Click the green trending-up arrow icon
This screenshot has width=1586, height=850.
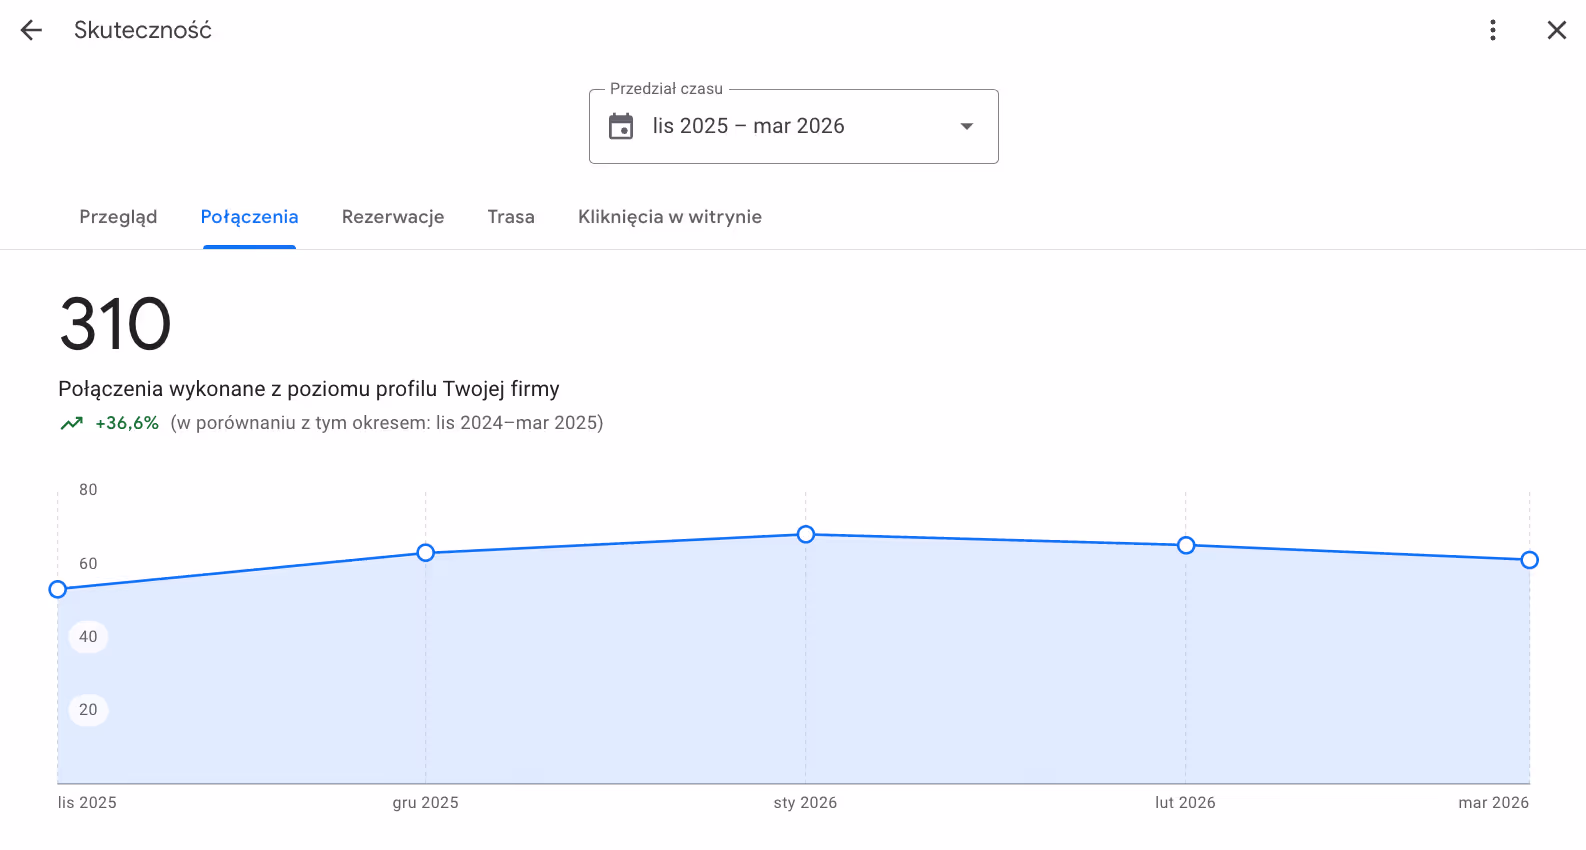[x=72, y=423]
